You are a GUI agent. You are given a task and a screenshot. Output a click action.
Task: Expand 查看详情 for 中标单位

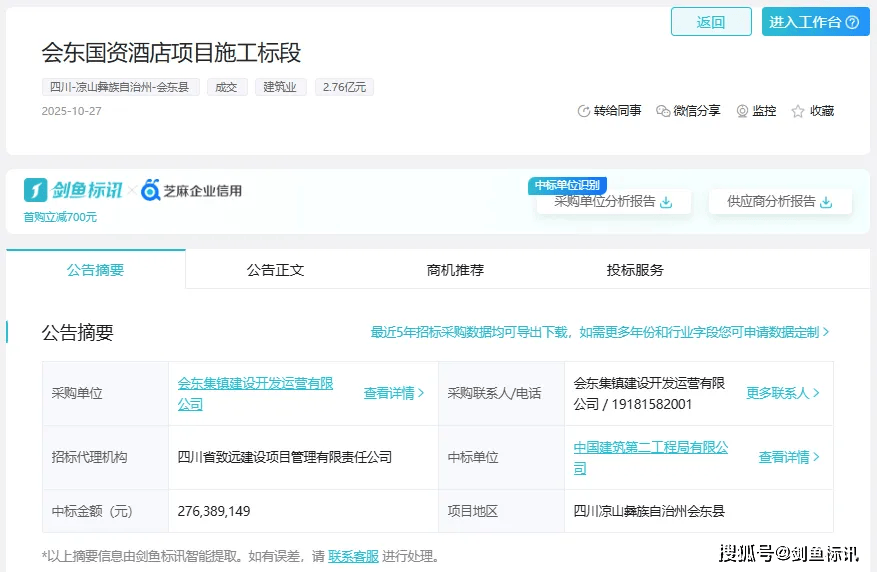[x=789, y=457]
